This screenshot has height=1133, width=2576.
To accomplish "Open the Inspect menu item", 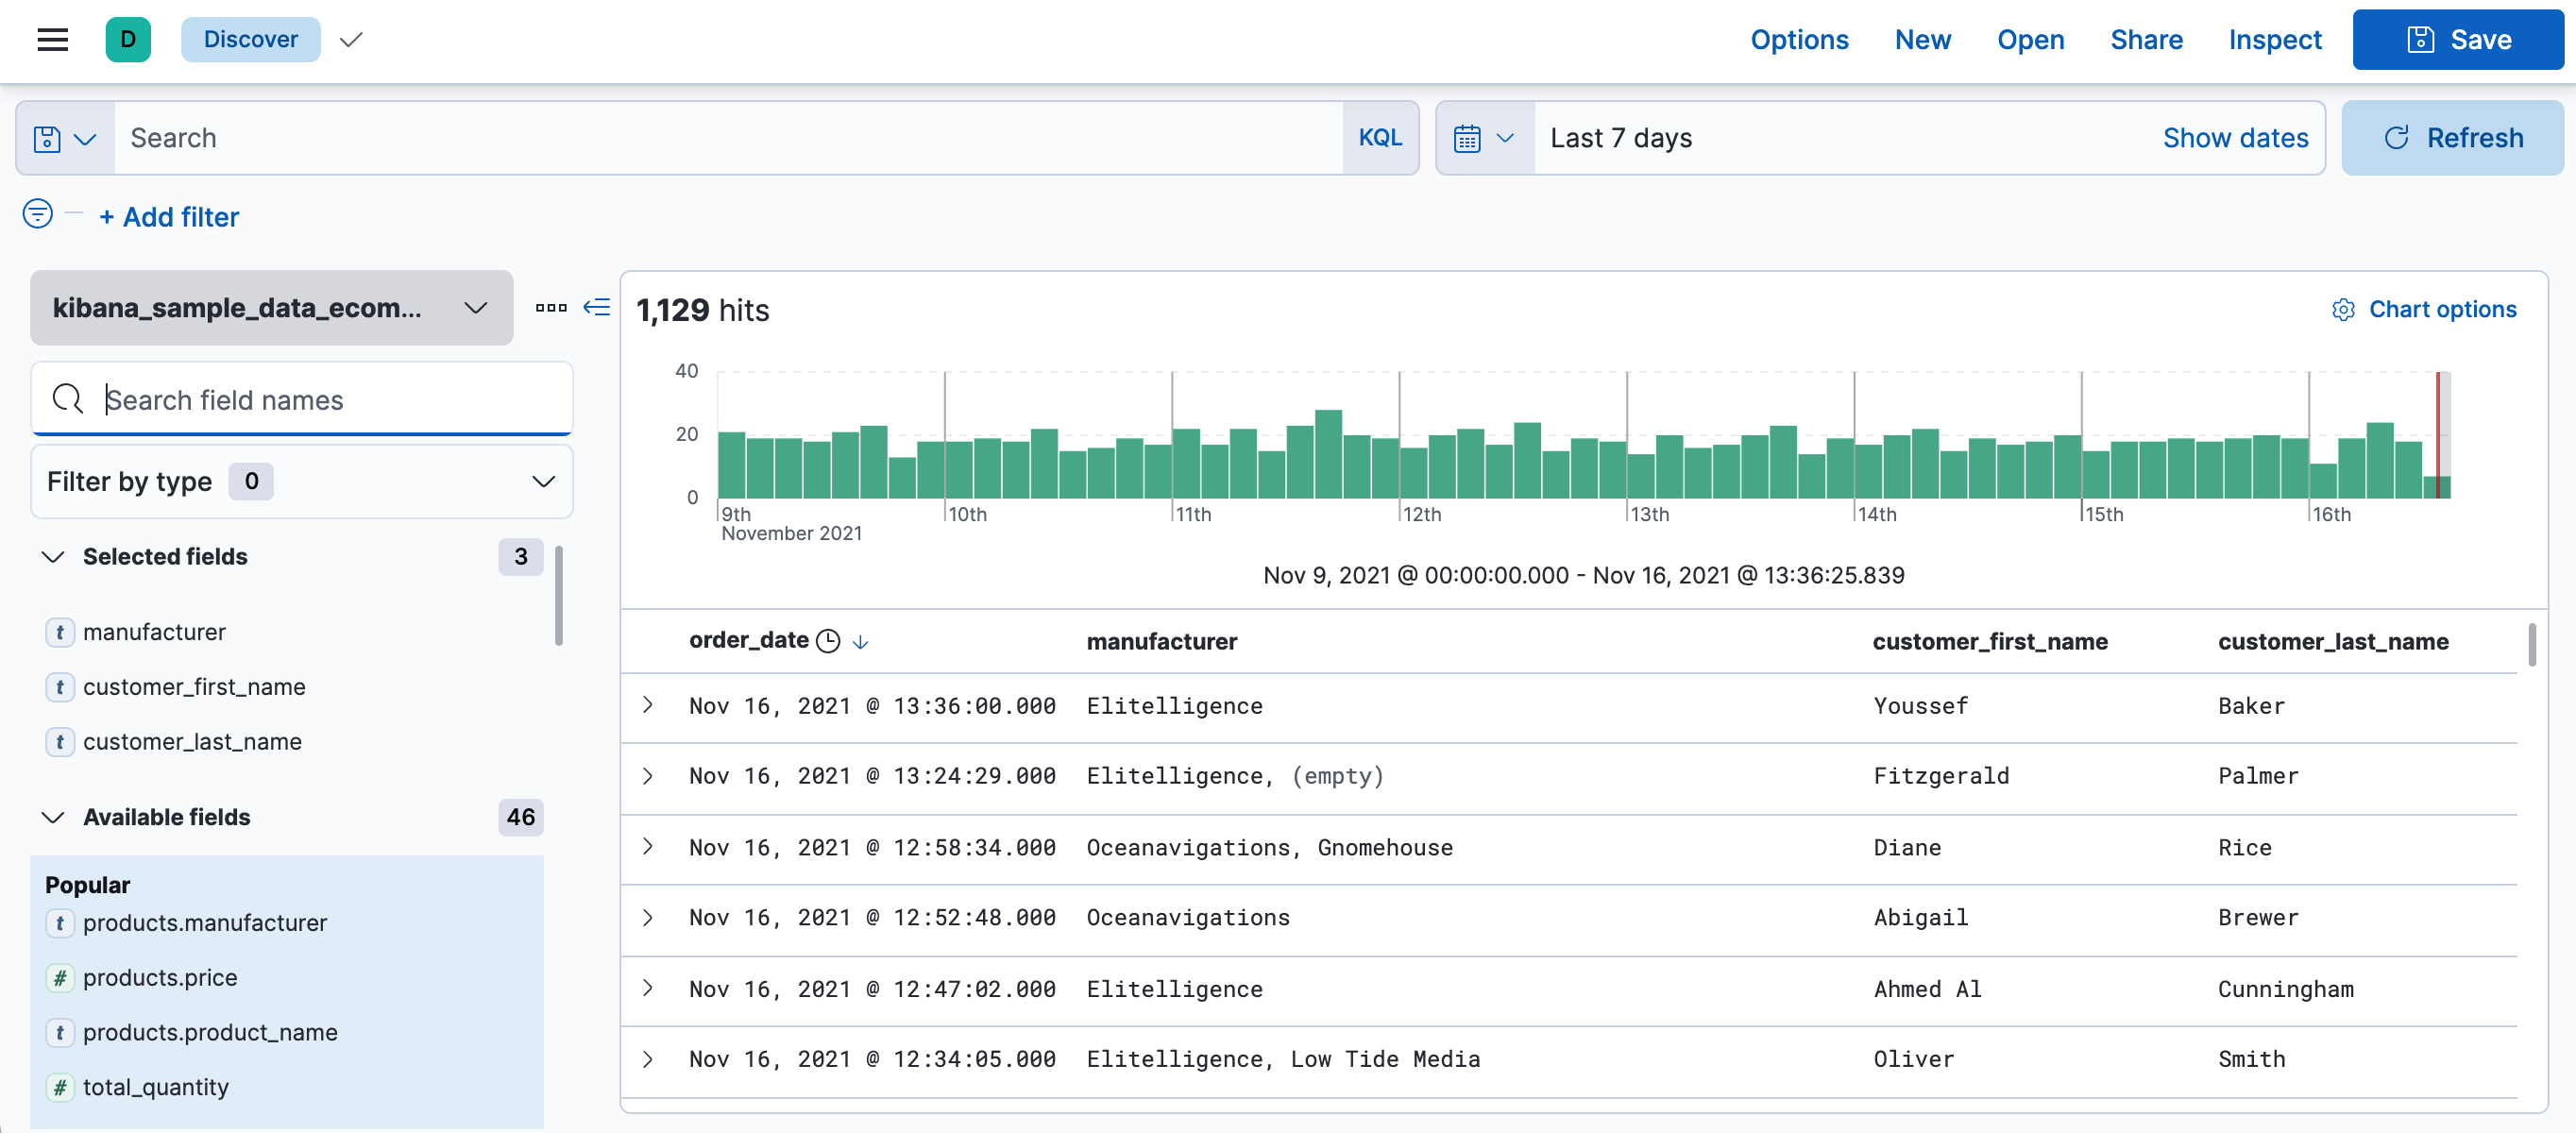I will 2274,39.
